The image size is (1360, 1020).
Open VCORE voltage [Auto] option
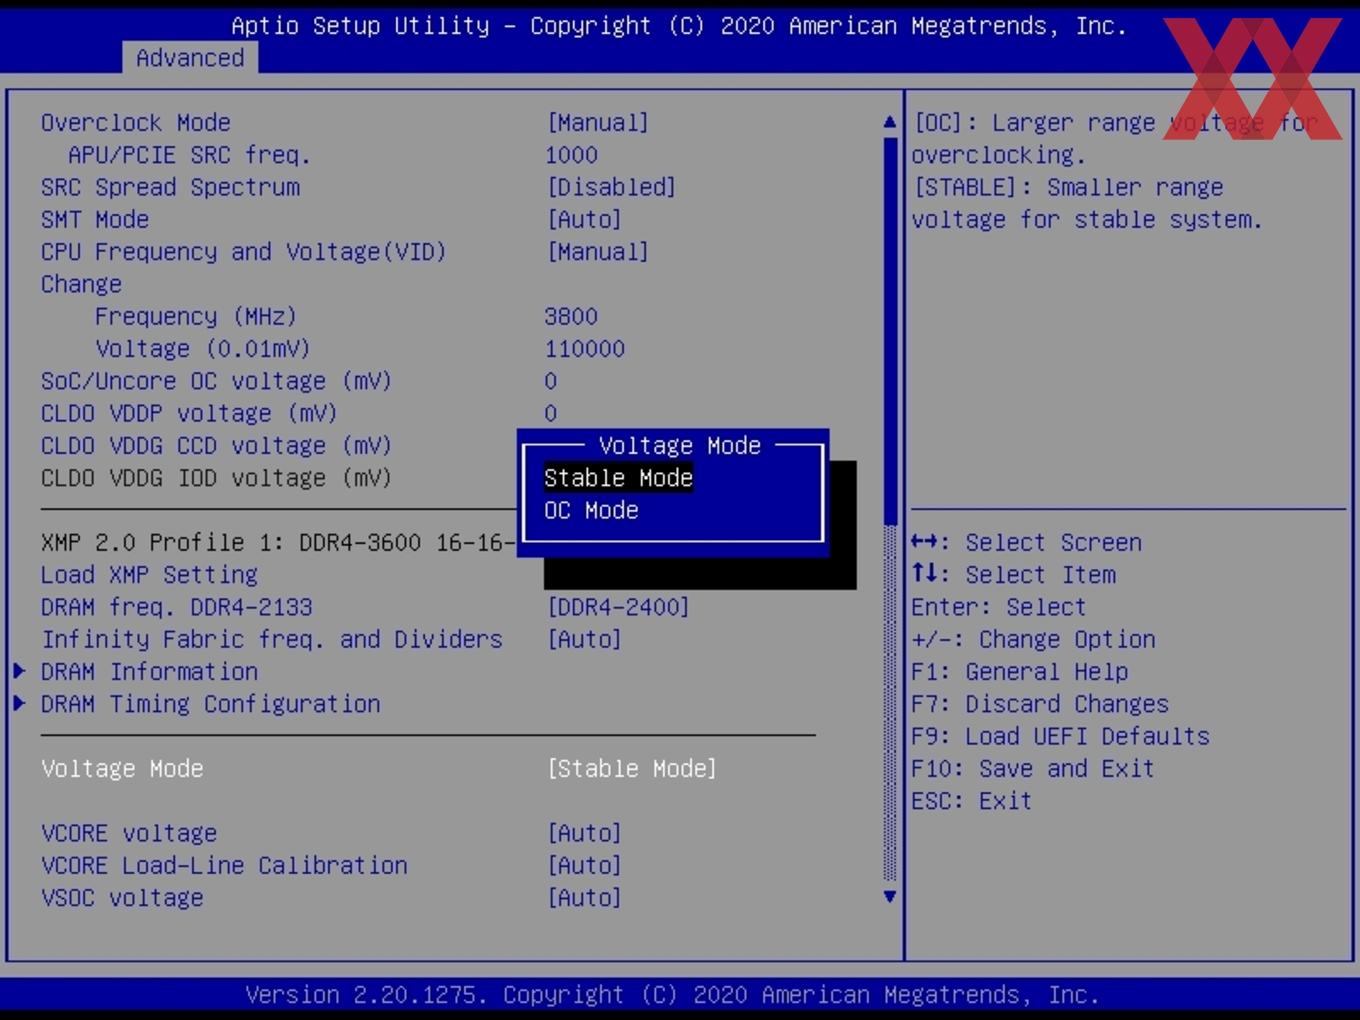[584, 833]
